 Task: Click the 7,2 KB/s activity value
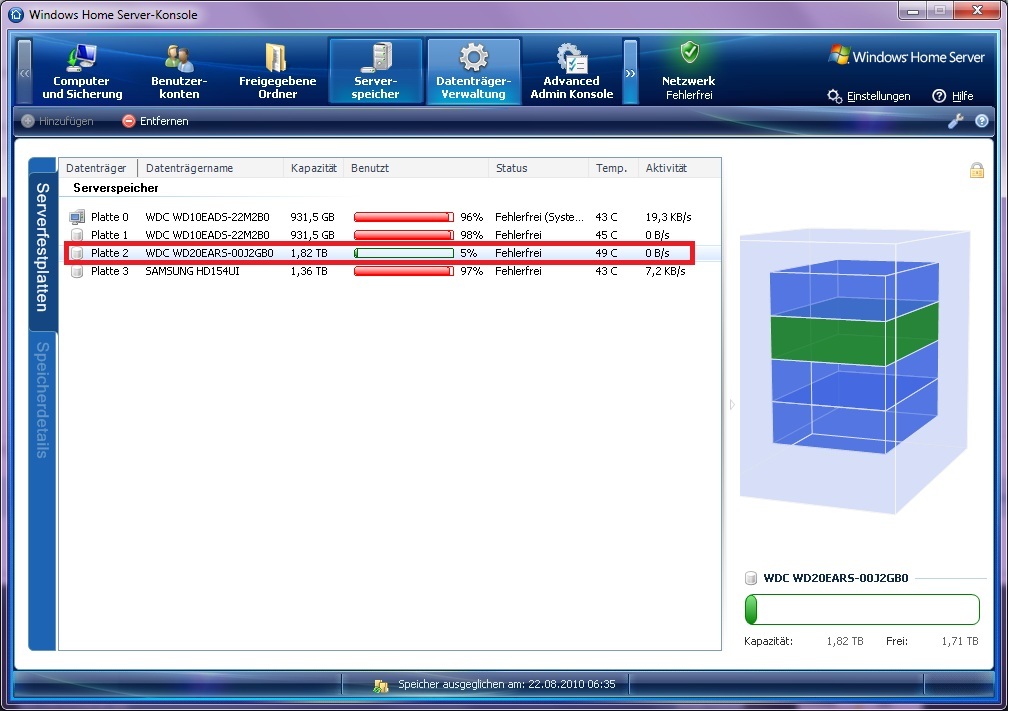click(665, 271)
